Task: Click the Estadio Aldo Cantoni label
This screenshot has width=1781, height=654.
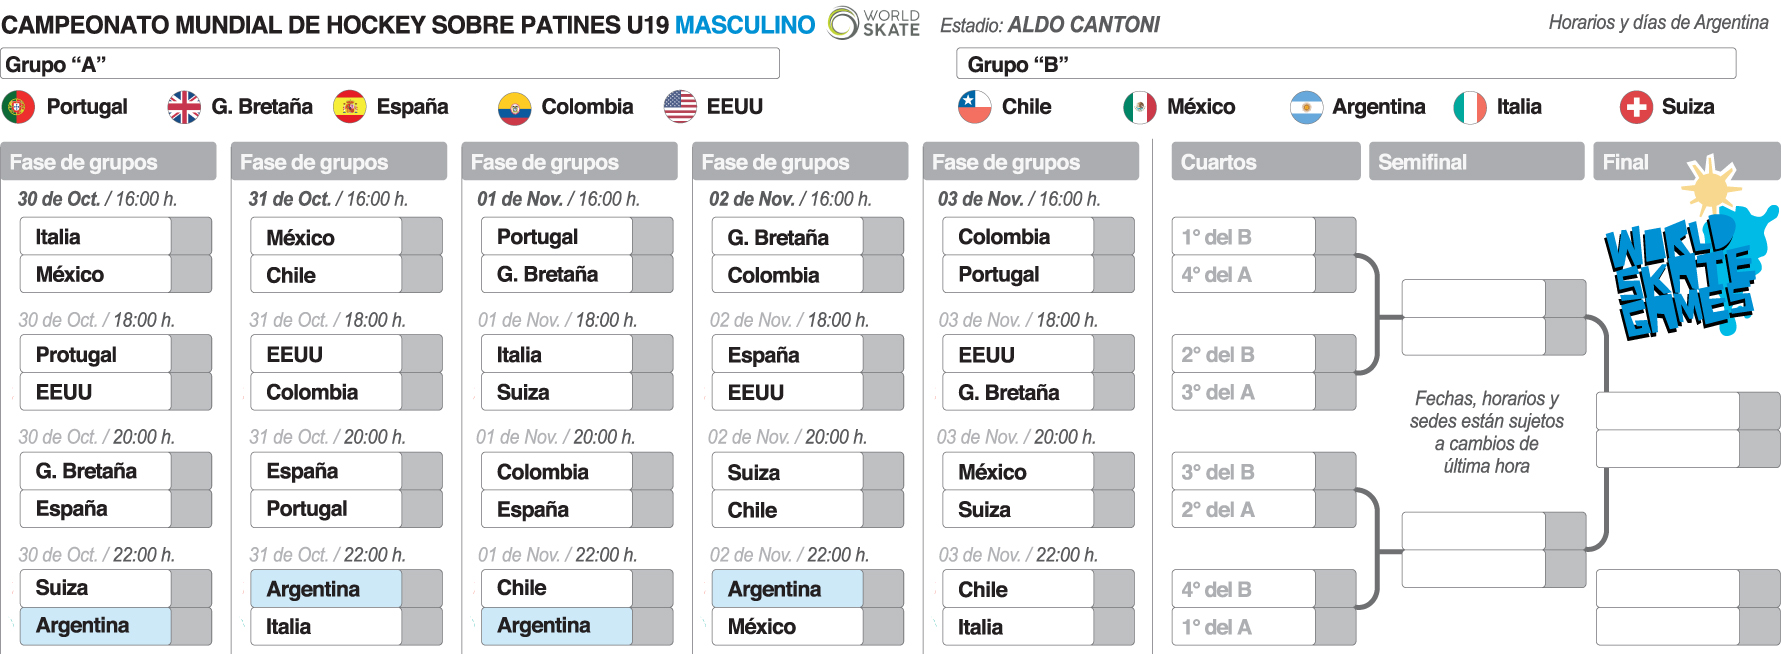Action: (x=1050, y=25)
